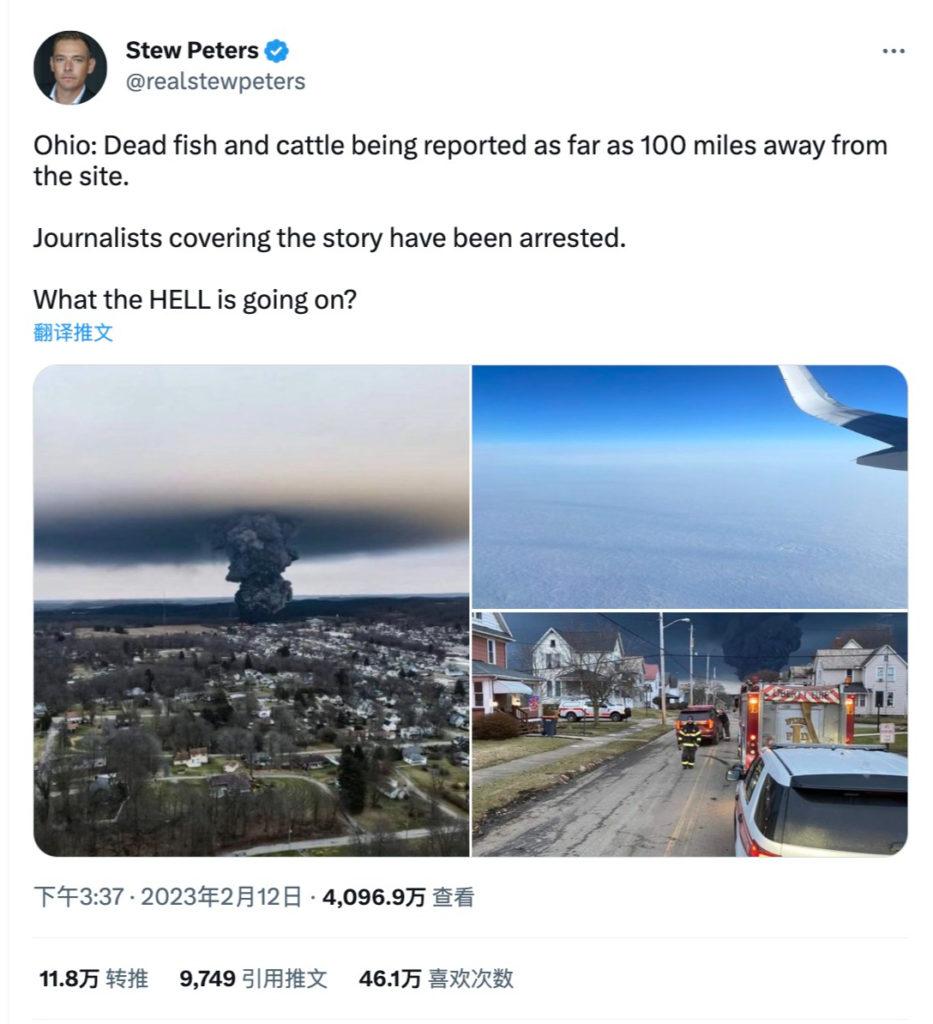Click "What the HELL is going on?" text

(x=195, y=300)
